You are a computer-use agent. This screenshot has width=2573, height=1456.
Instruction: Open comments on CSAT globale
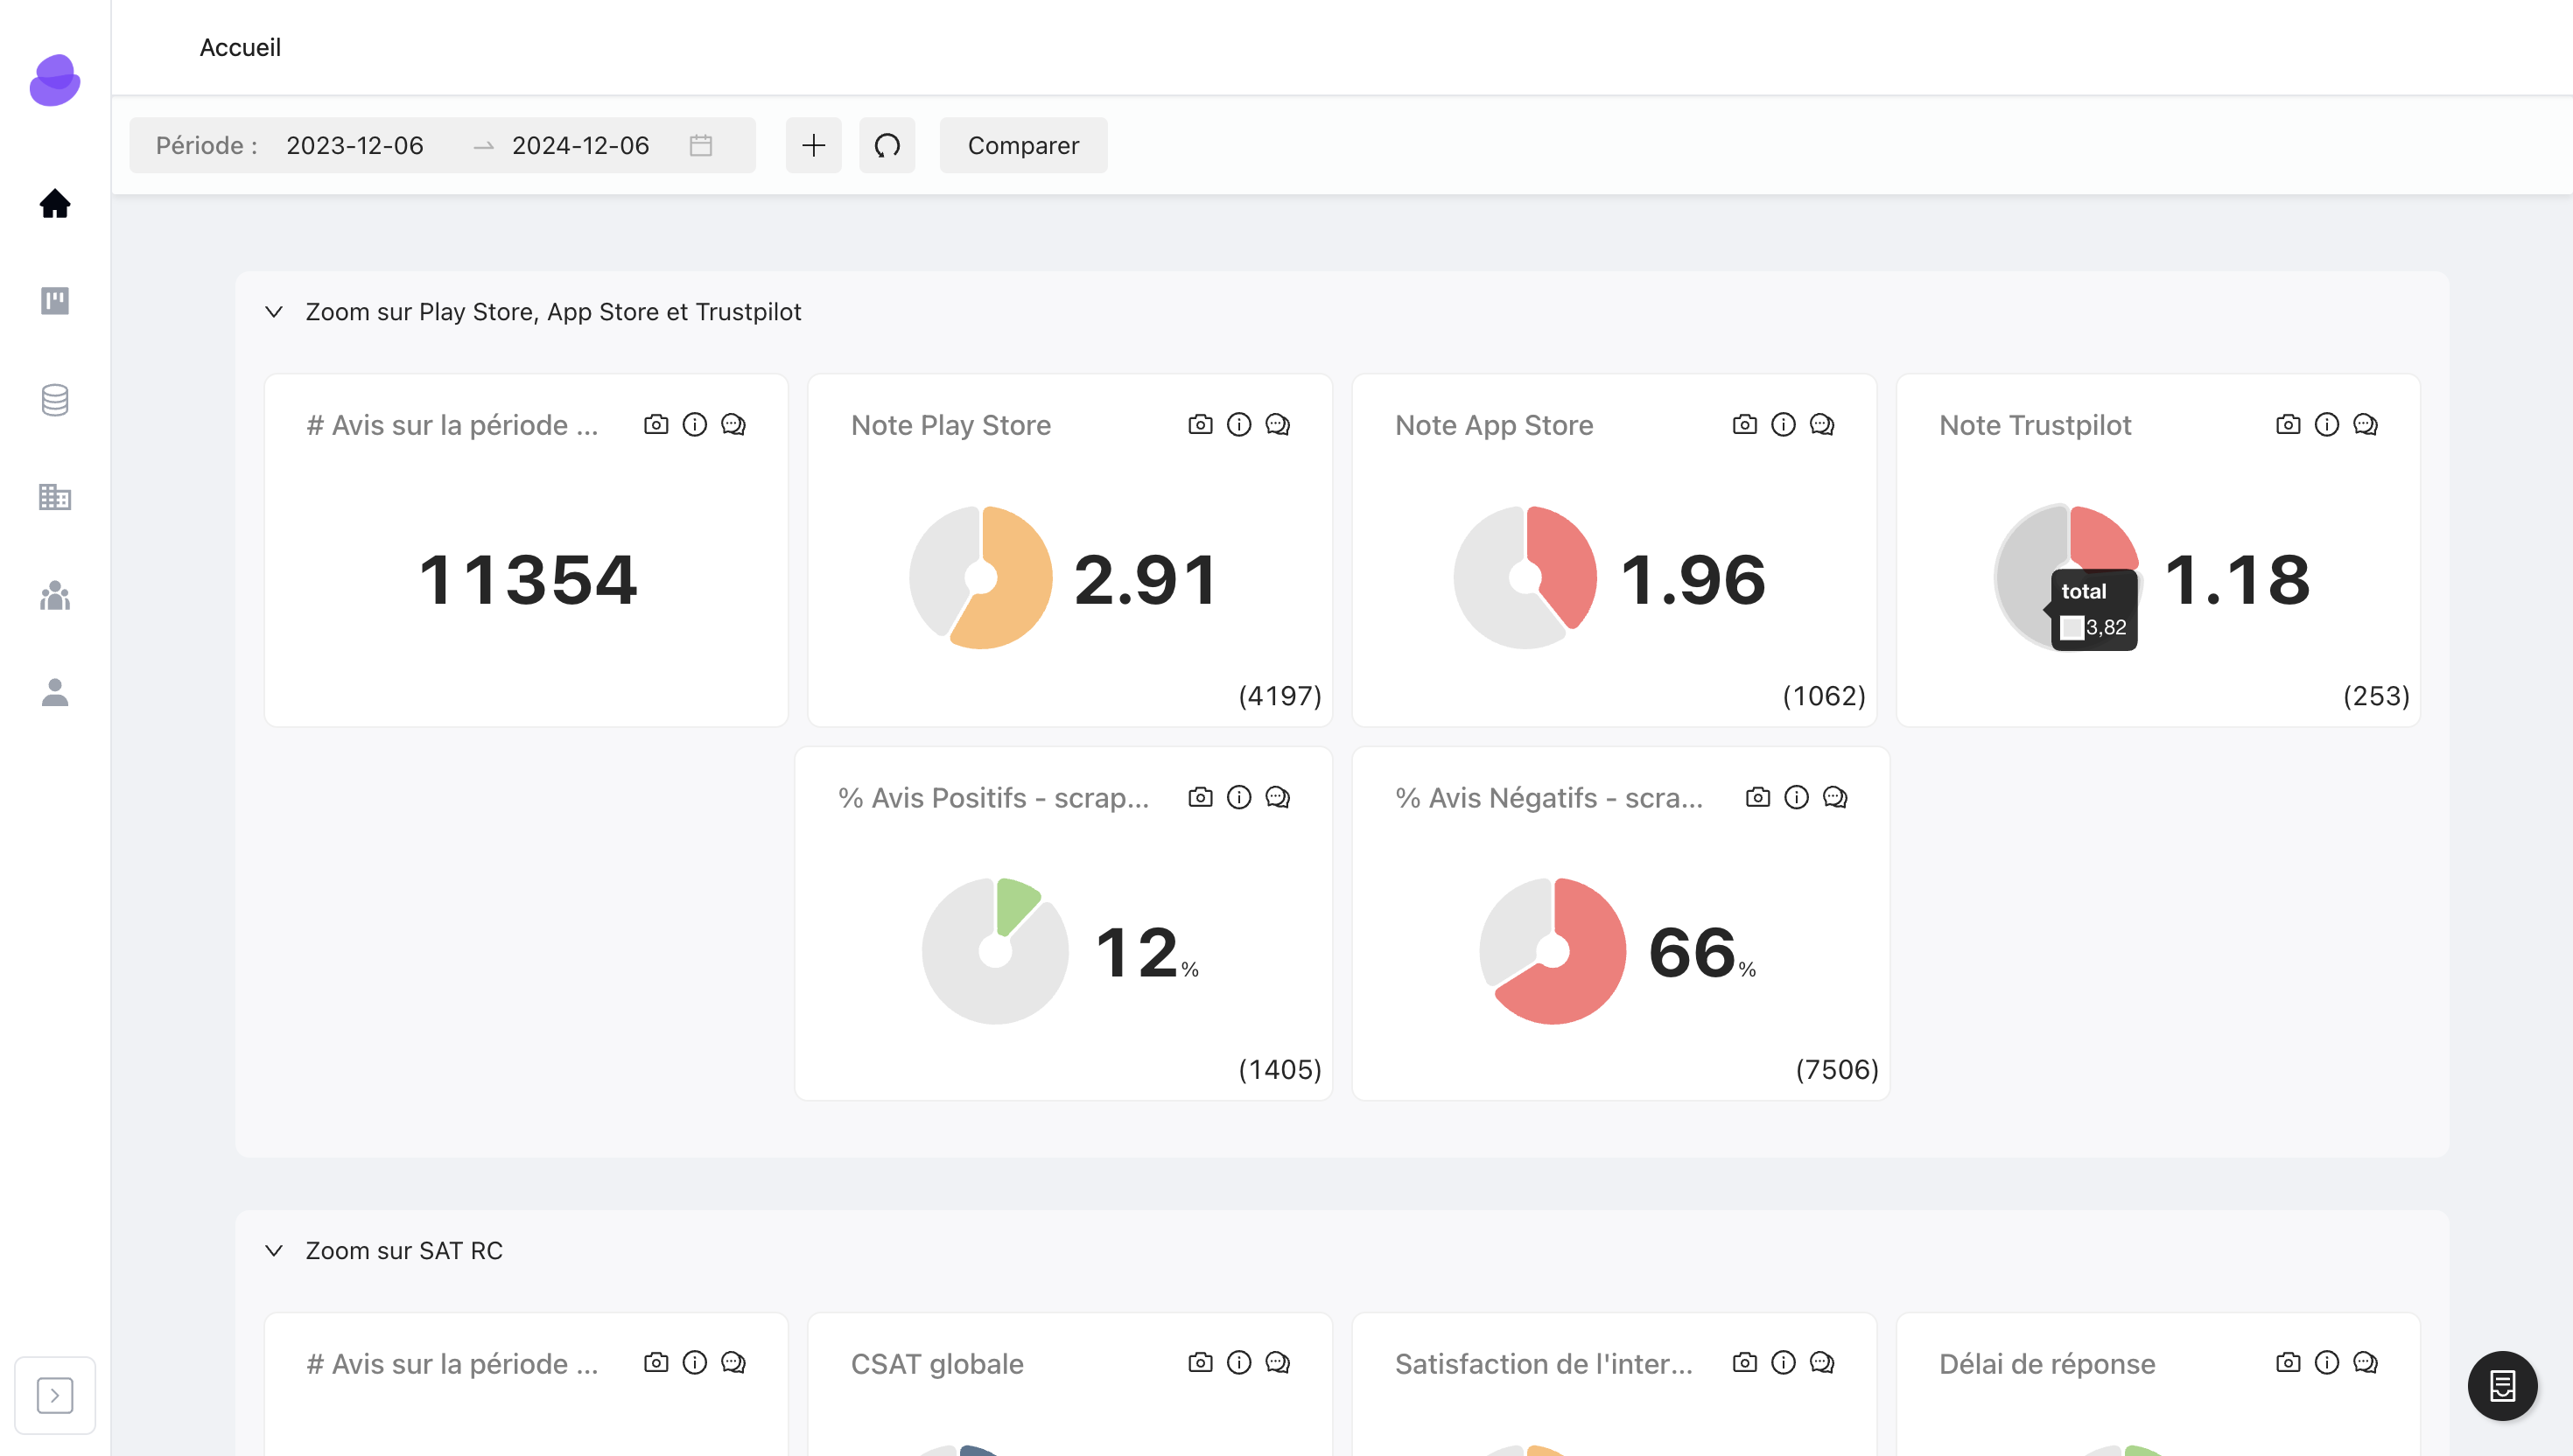(1278, 1363)
